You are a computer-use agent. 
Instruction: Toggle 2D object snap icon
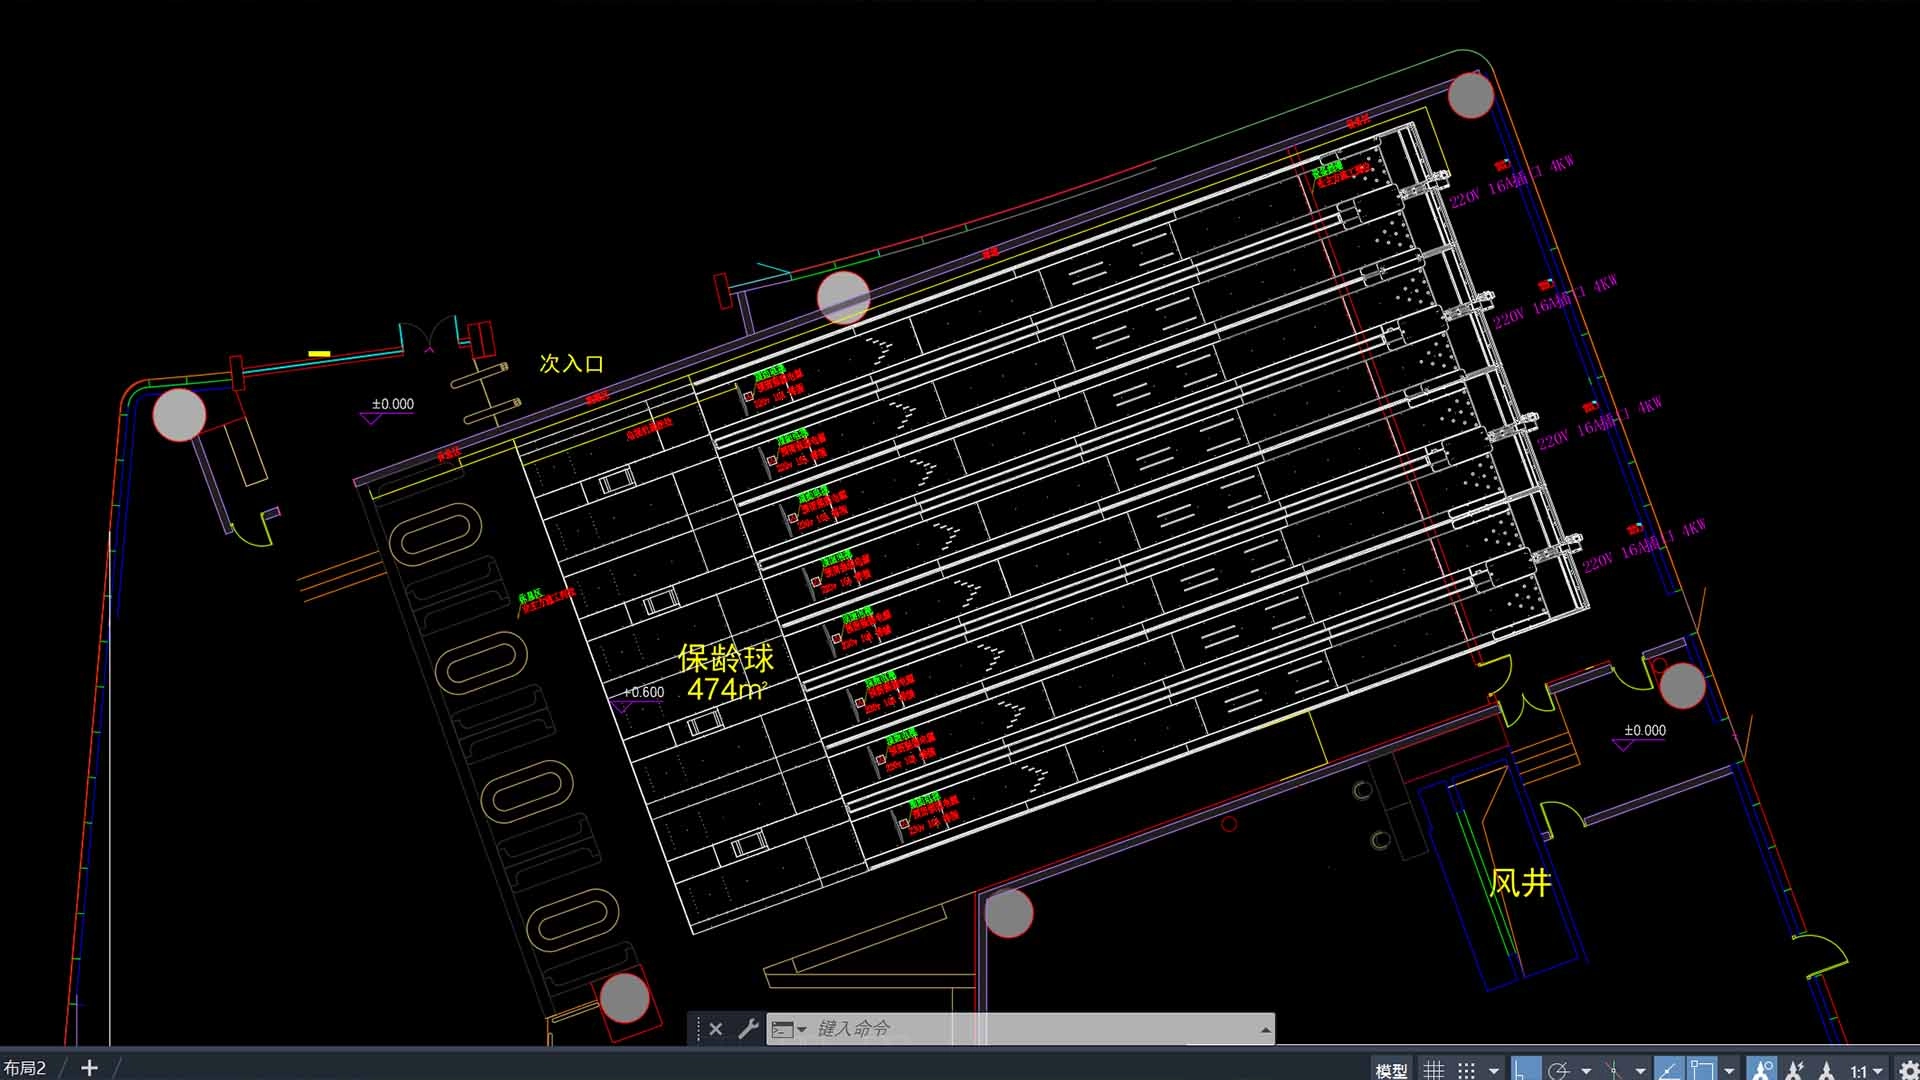click(1702, 1070)
